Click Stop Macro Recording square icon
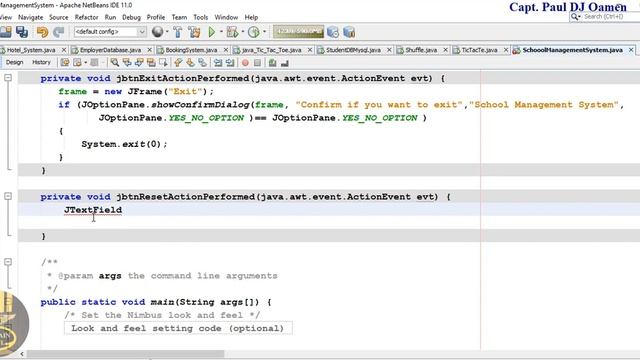Image resolution: width=640 pixels, height=360 pixels. click(x=258, y=63)
